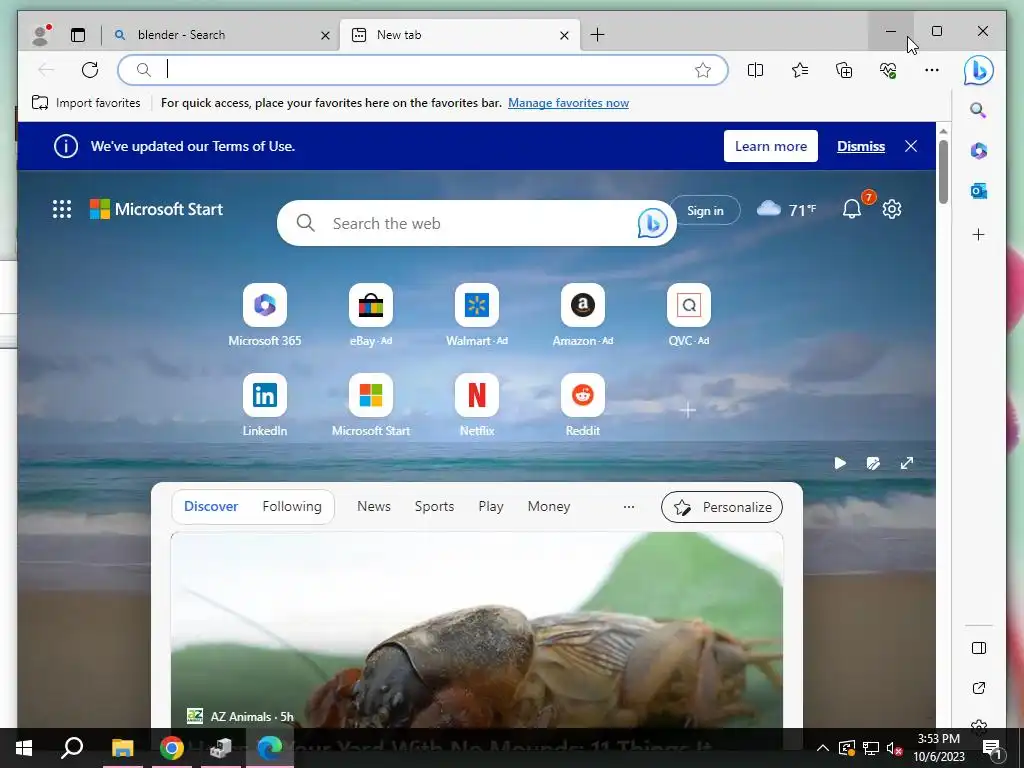This screenshot has height=768, width=1024.
Task: Open sidebar Search icon
Action: 978,110
